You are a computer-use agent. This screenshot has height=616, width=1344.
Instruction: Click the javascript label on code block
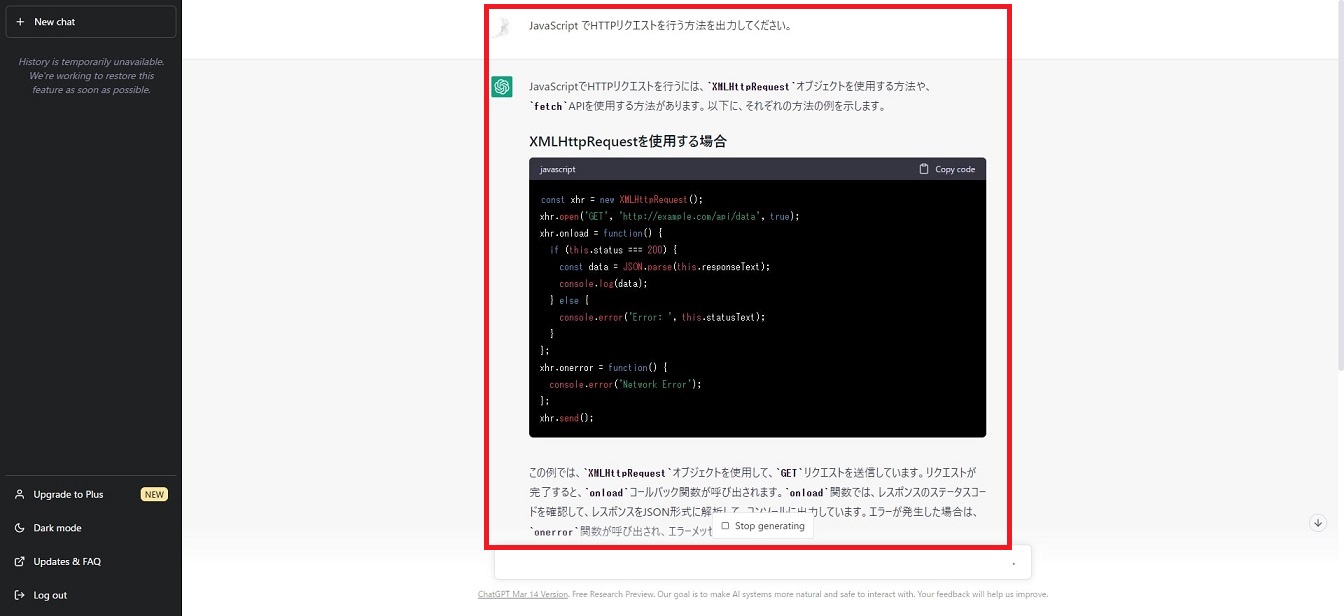click(558, 169)
